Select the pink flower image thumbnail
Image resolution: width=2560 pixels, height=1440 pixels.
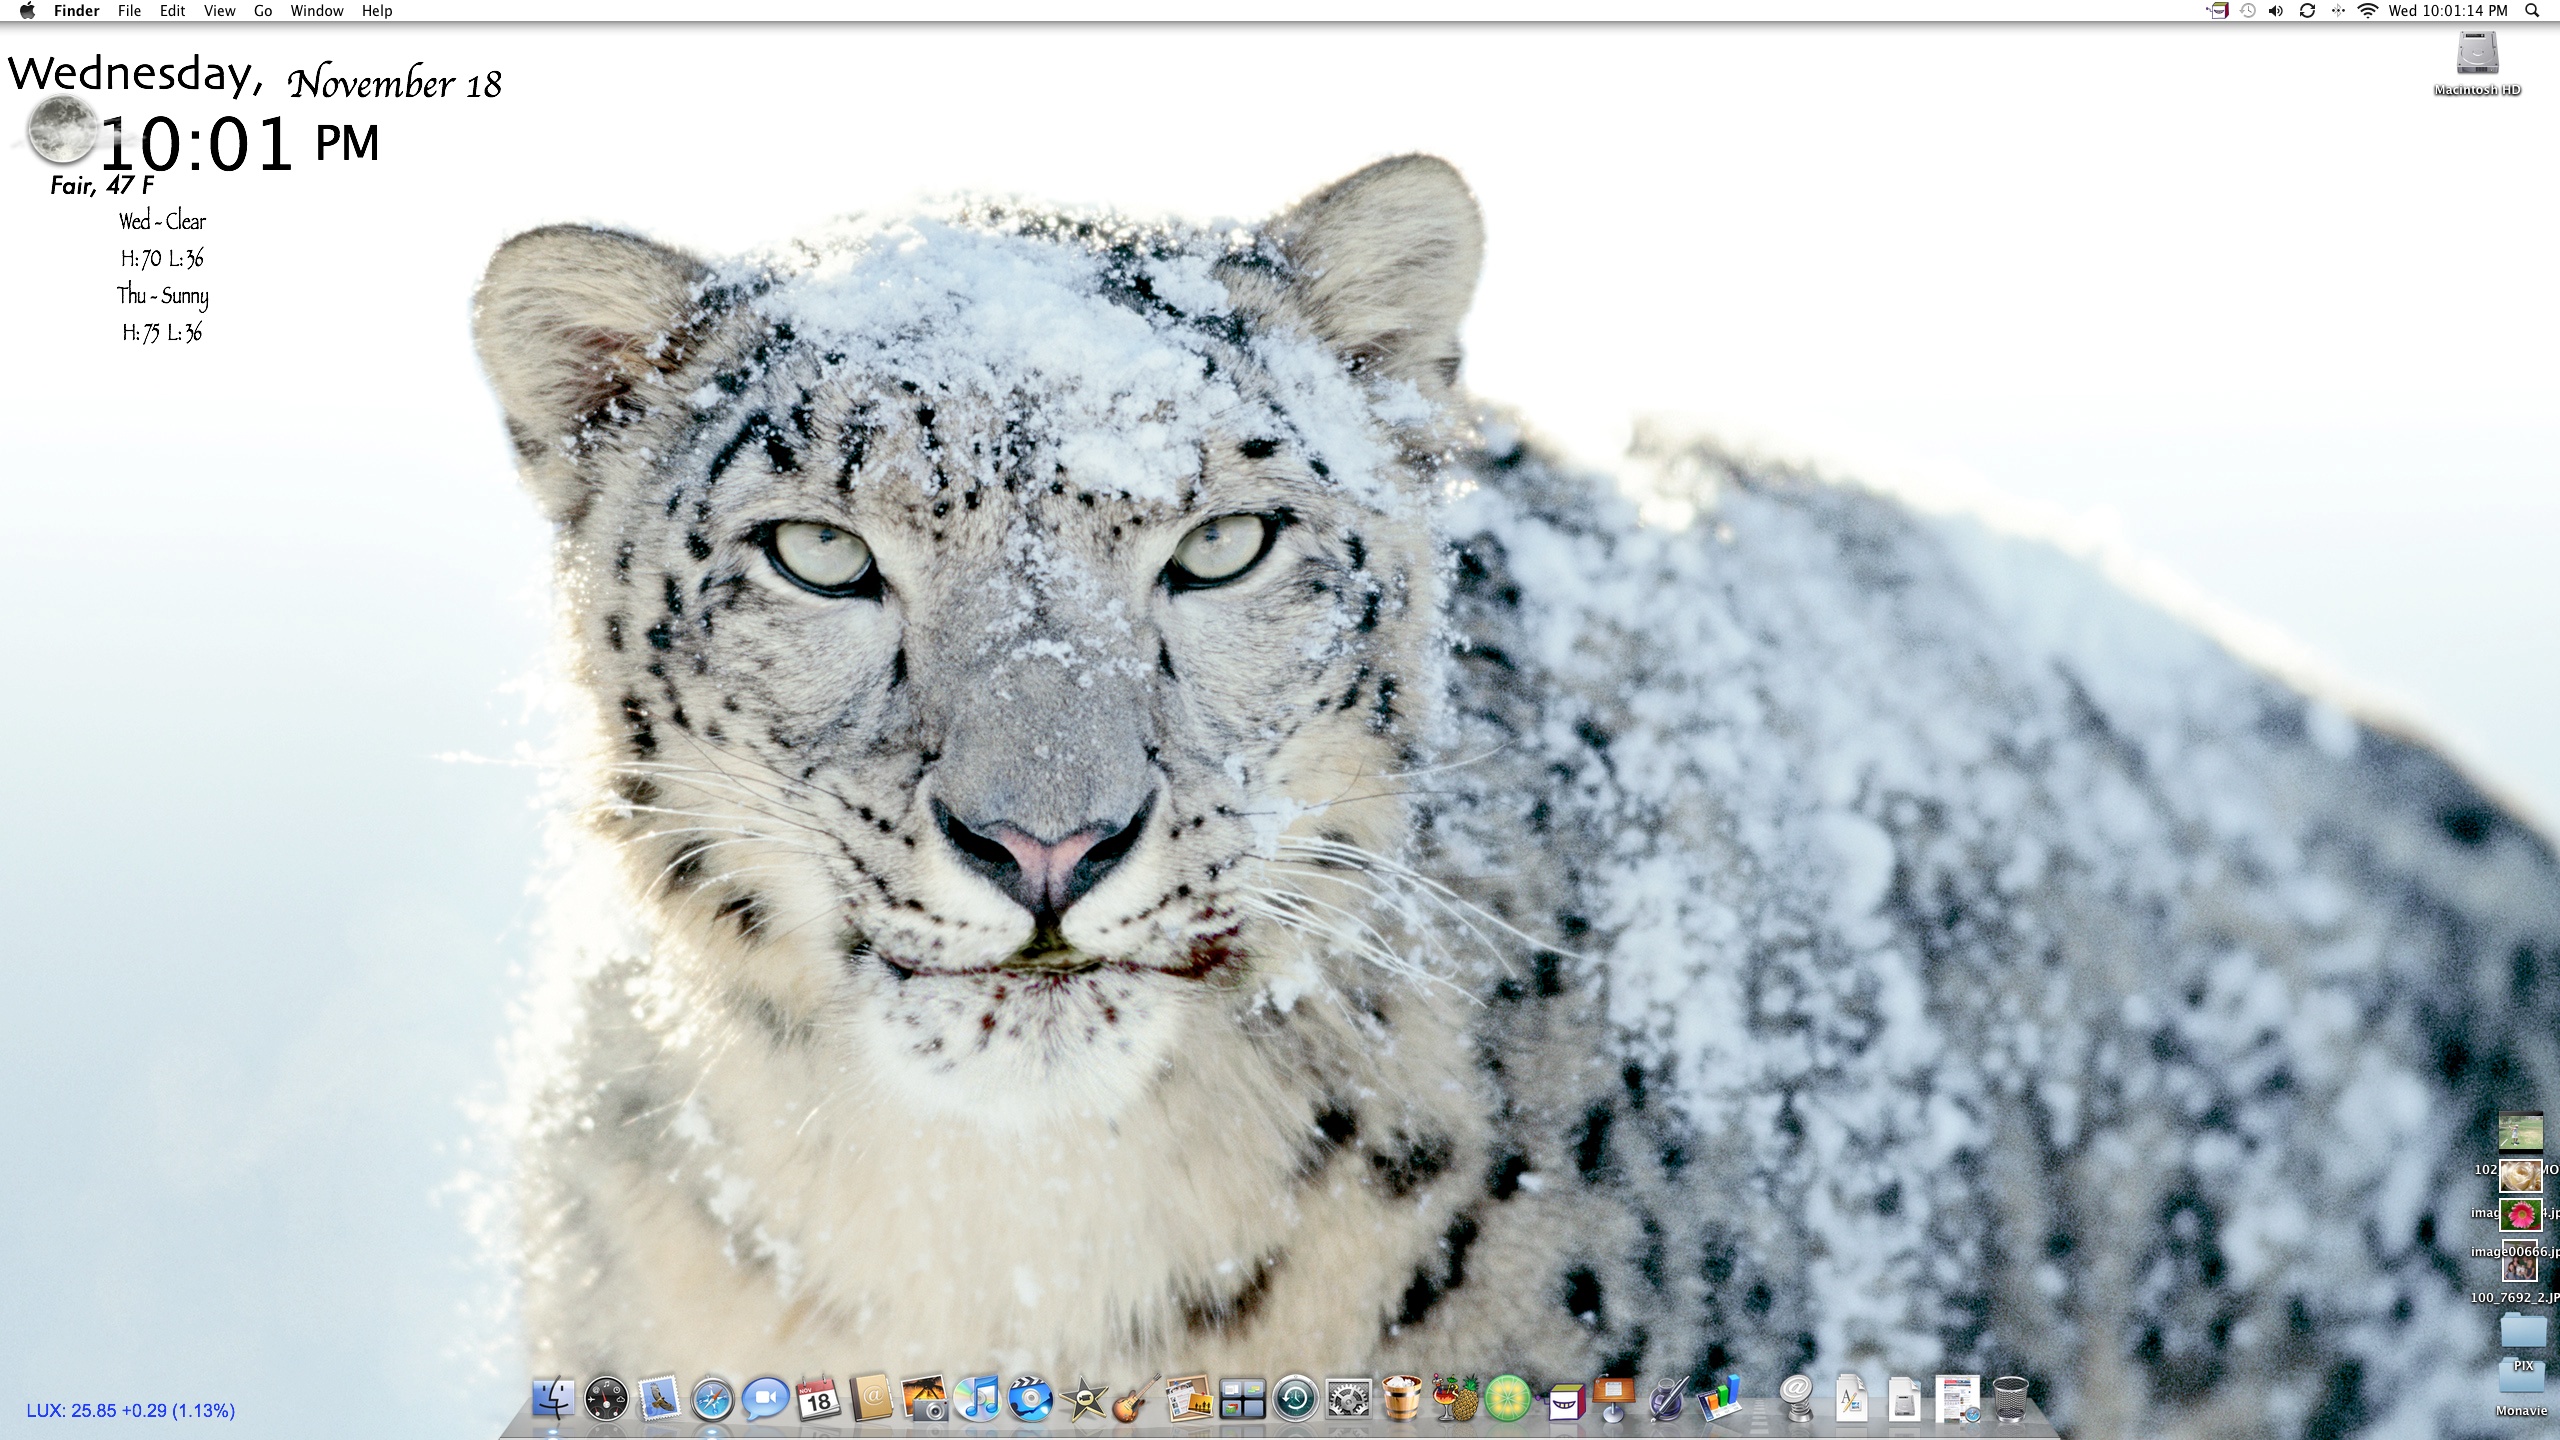click(x=2520, y=1216)
